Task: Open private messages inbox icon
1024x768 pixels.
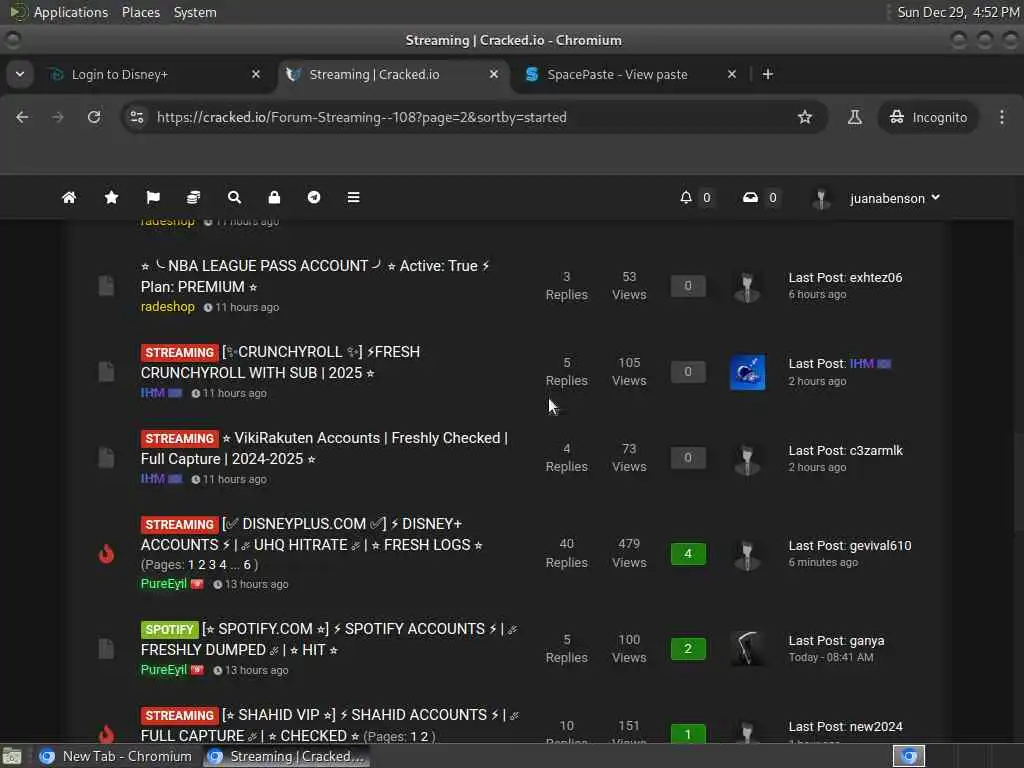Action: [x=750, y=197]
